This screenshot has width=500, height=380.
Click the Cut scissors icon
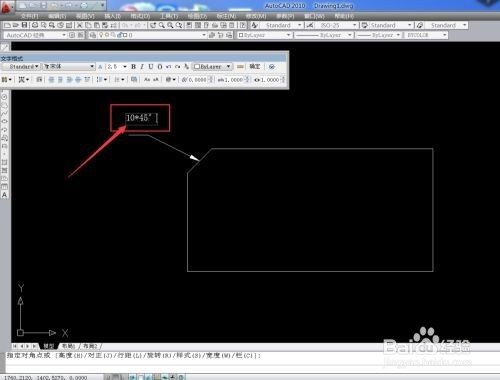pyautogui.click(x=80, y=25)
